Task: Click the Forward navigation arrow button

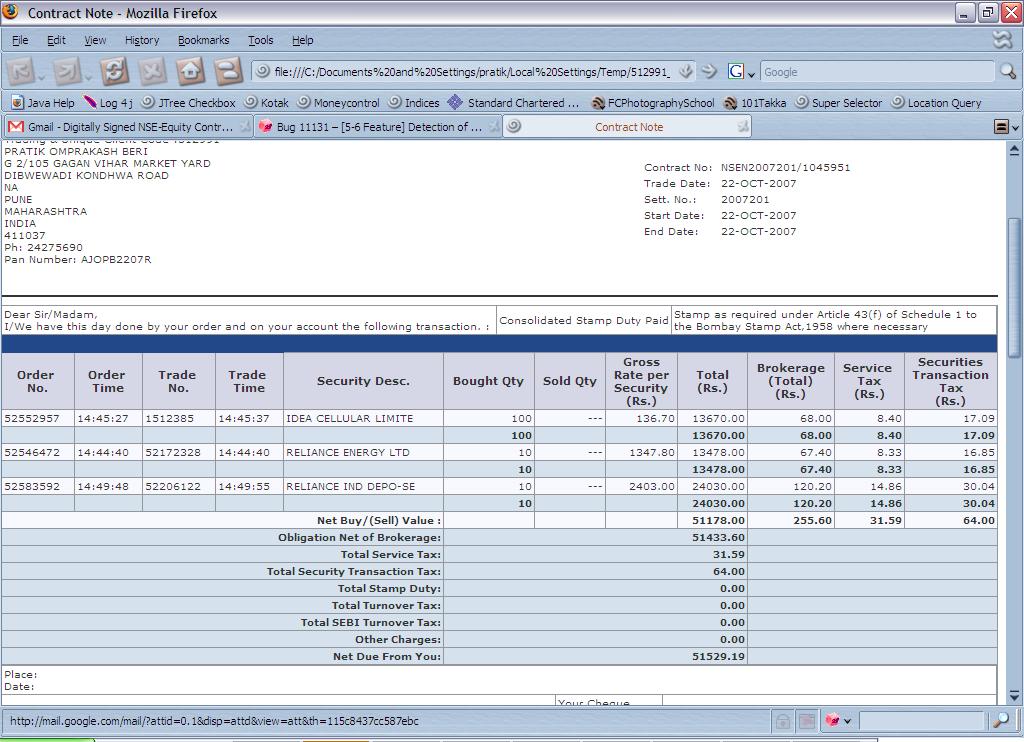Action: pos(66,71)
